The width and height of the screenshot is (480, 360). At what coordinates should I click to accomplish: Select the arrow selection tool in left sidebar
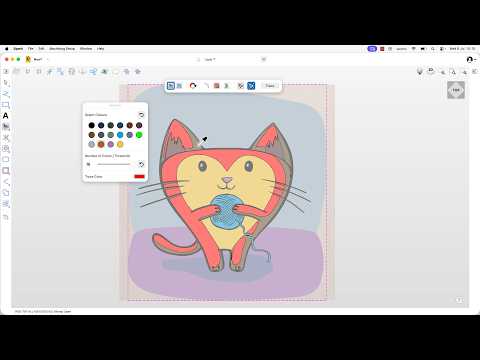(x=6, y=83)
